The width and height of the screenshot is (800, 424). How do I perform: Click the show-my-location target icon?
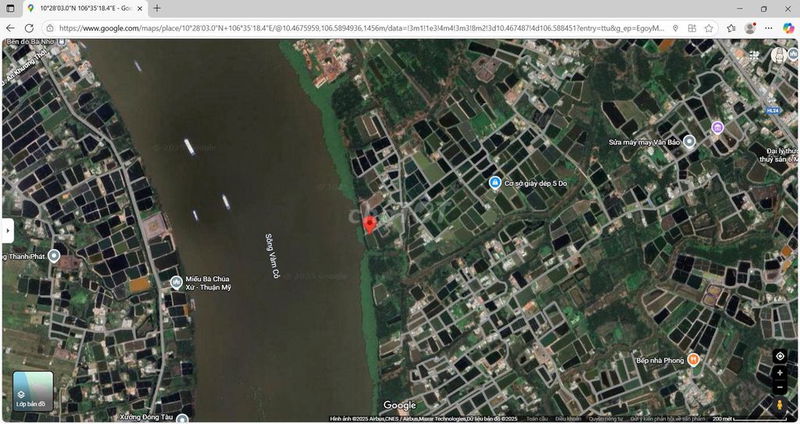coord(780,356)
